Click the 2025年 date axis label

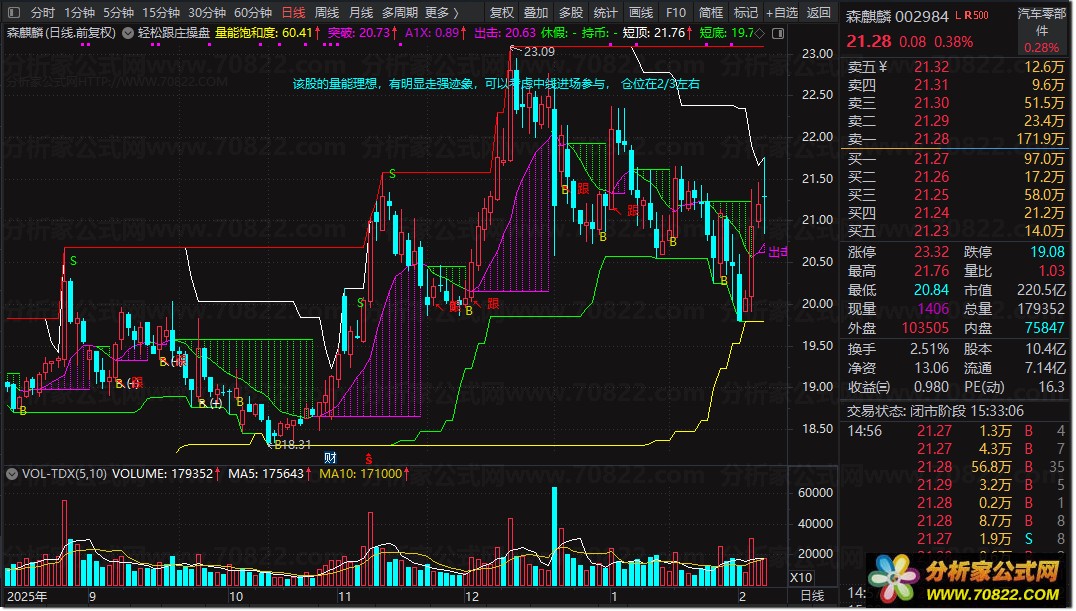[27, 596]
